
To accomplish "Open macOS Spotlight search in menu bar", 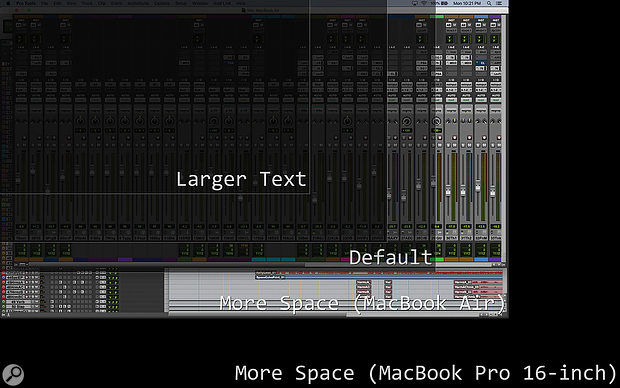I will tap(489, 3).
